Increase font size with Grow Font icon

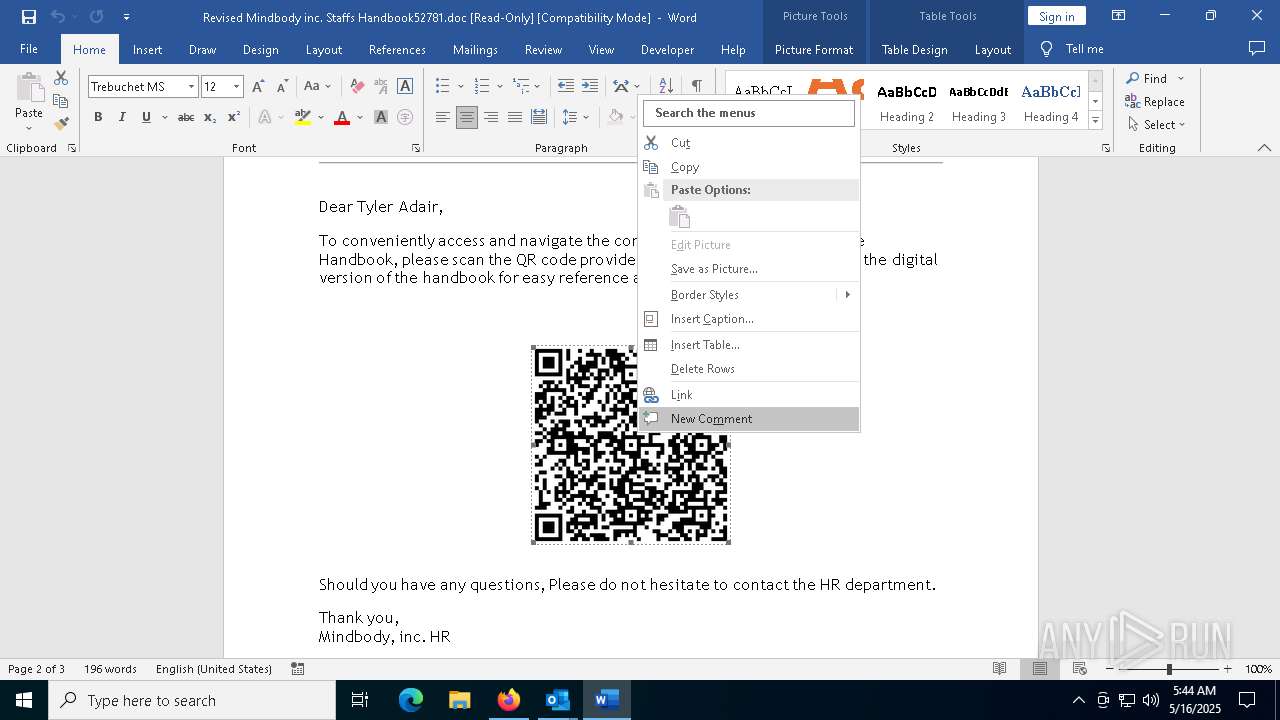click(x=259, y=87)
